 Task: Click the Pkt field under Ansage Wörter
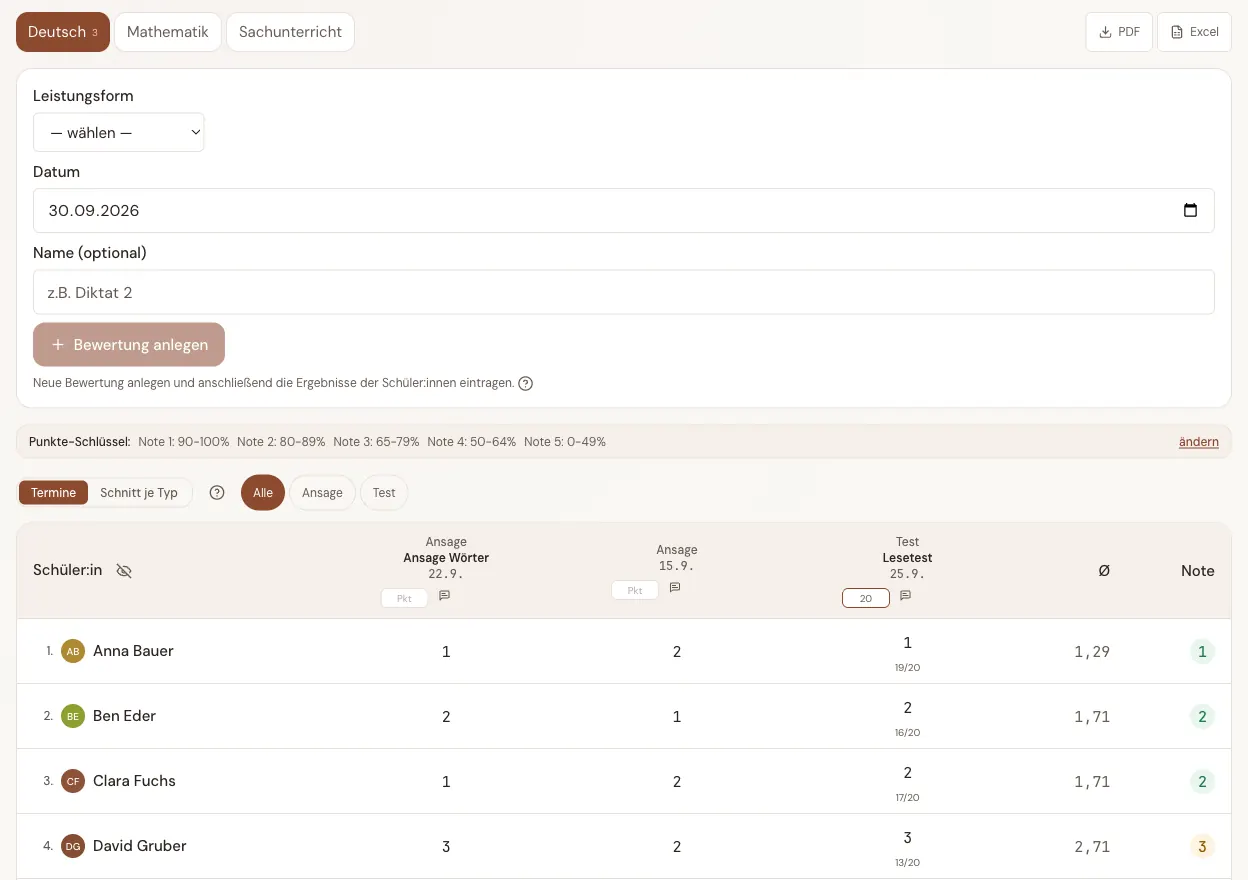tap(404, 598)
